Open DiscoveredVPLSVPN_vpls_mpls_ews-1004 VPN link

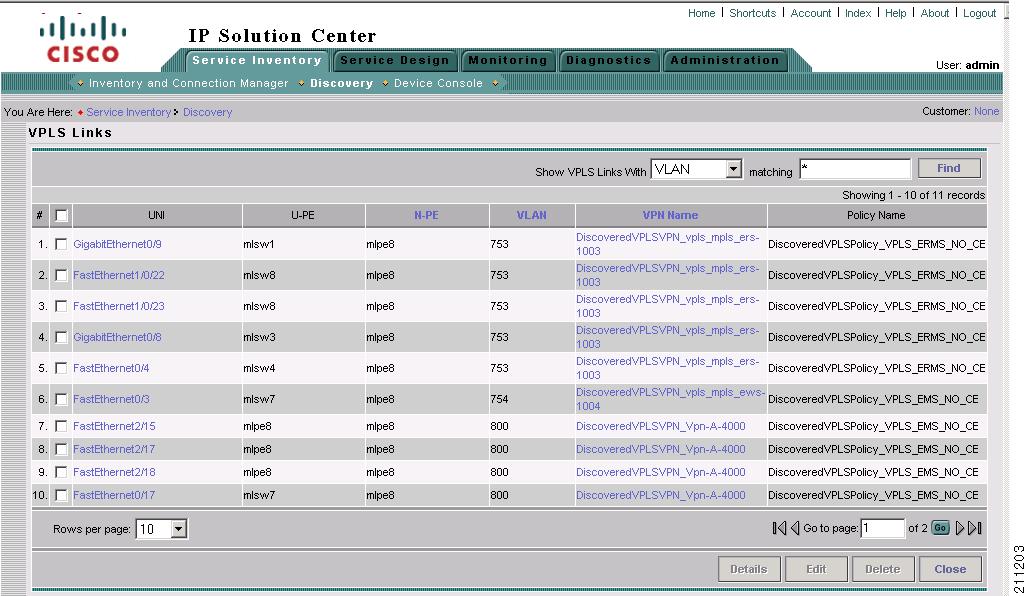click(x=670, y=399)
